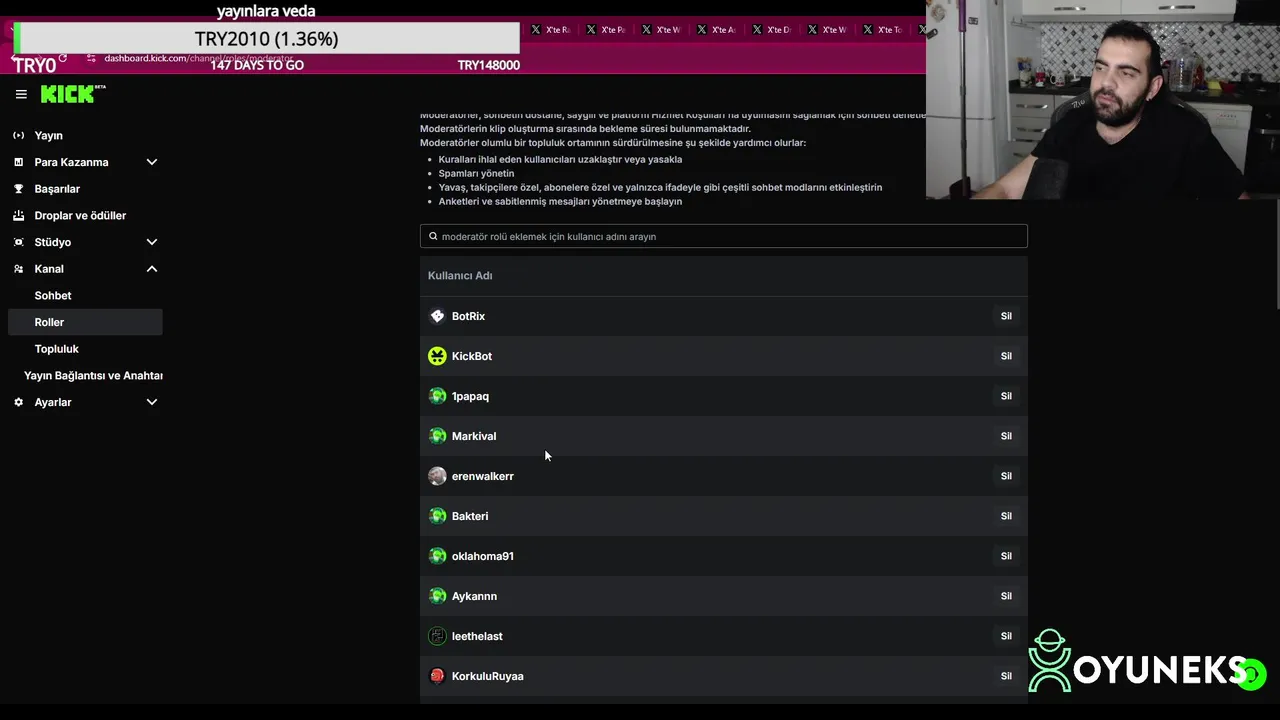1280x720 pixels.
Task: Click the KICK logo
Action: (x=73, y=94)
